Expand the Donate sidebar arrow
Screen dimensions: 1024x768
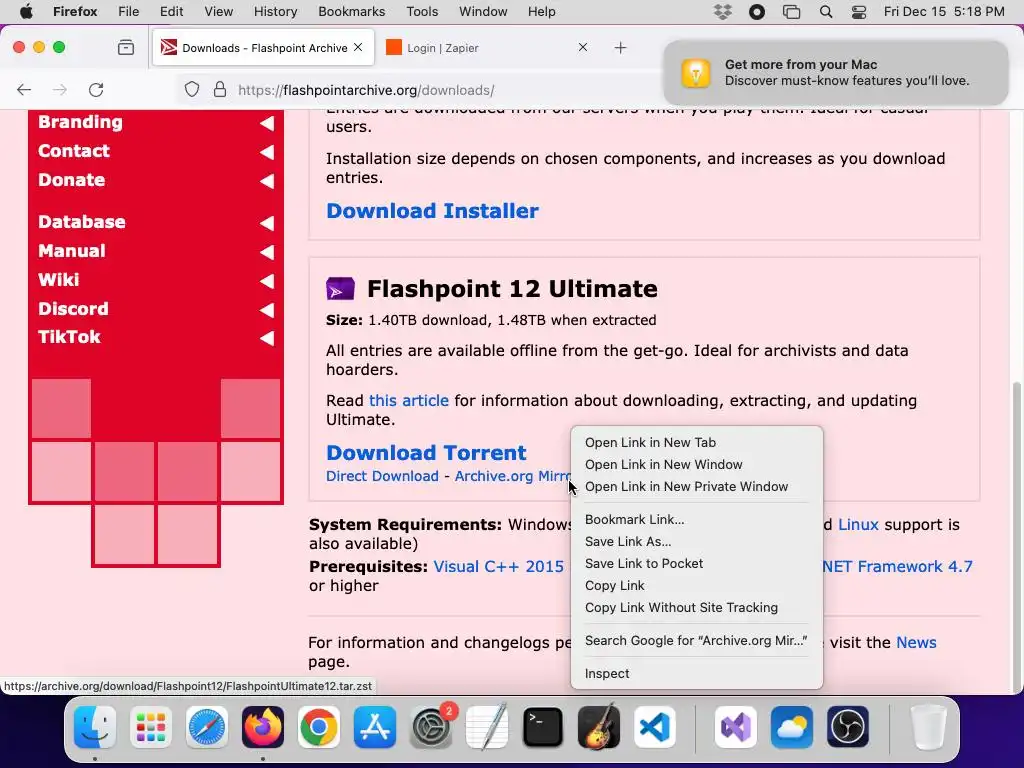point(266,181)
